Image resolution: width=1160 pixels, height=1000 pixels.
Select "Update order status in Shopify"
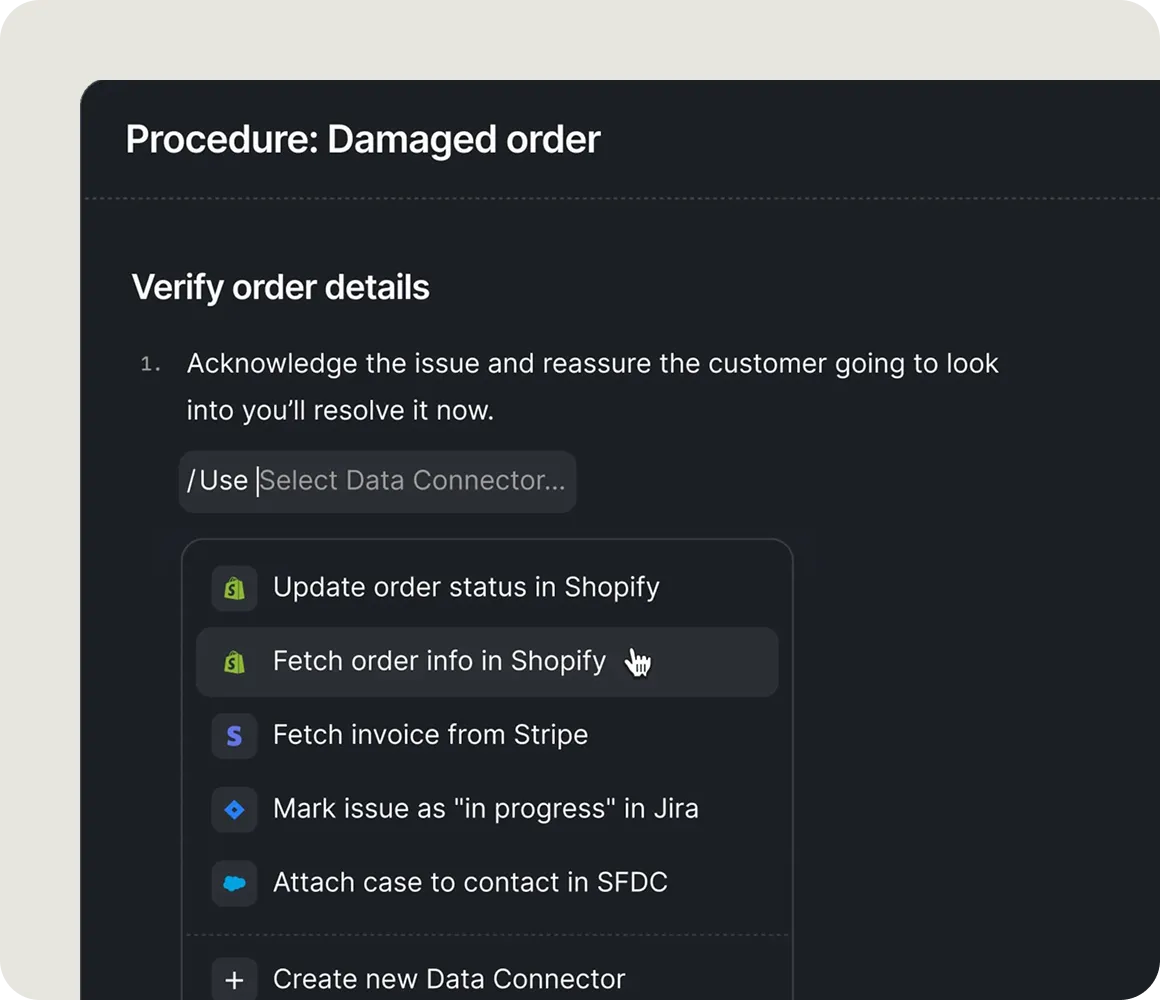pyautogui.click(x=466, y=587)
